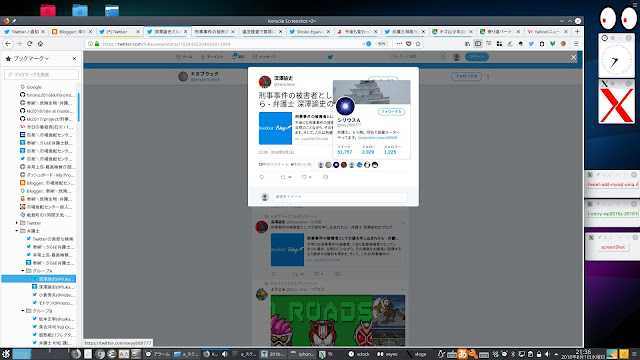
Task: Click the direct message envelope icon under tweet
Action: pos(325,177)
